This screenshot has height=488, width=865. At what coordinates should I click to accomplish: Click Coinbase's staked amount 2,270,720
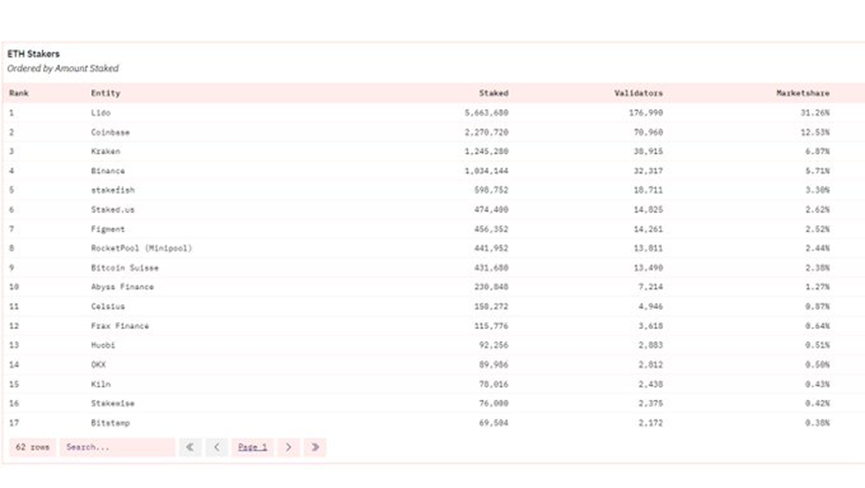pyautogui.click(x=486, y=132)
